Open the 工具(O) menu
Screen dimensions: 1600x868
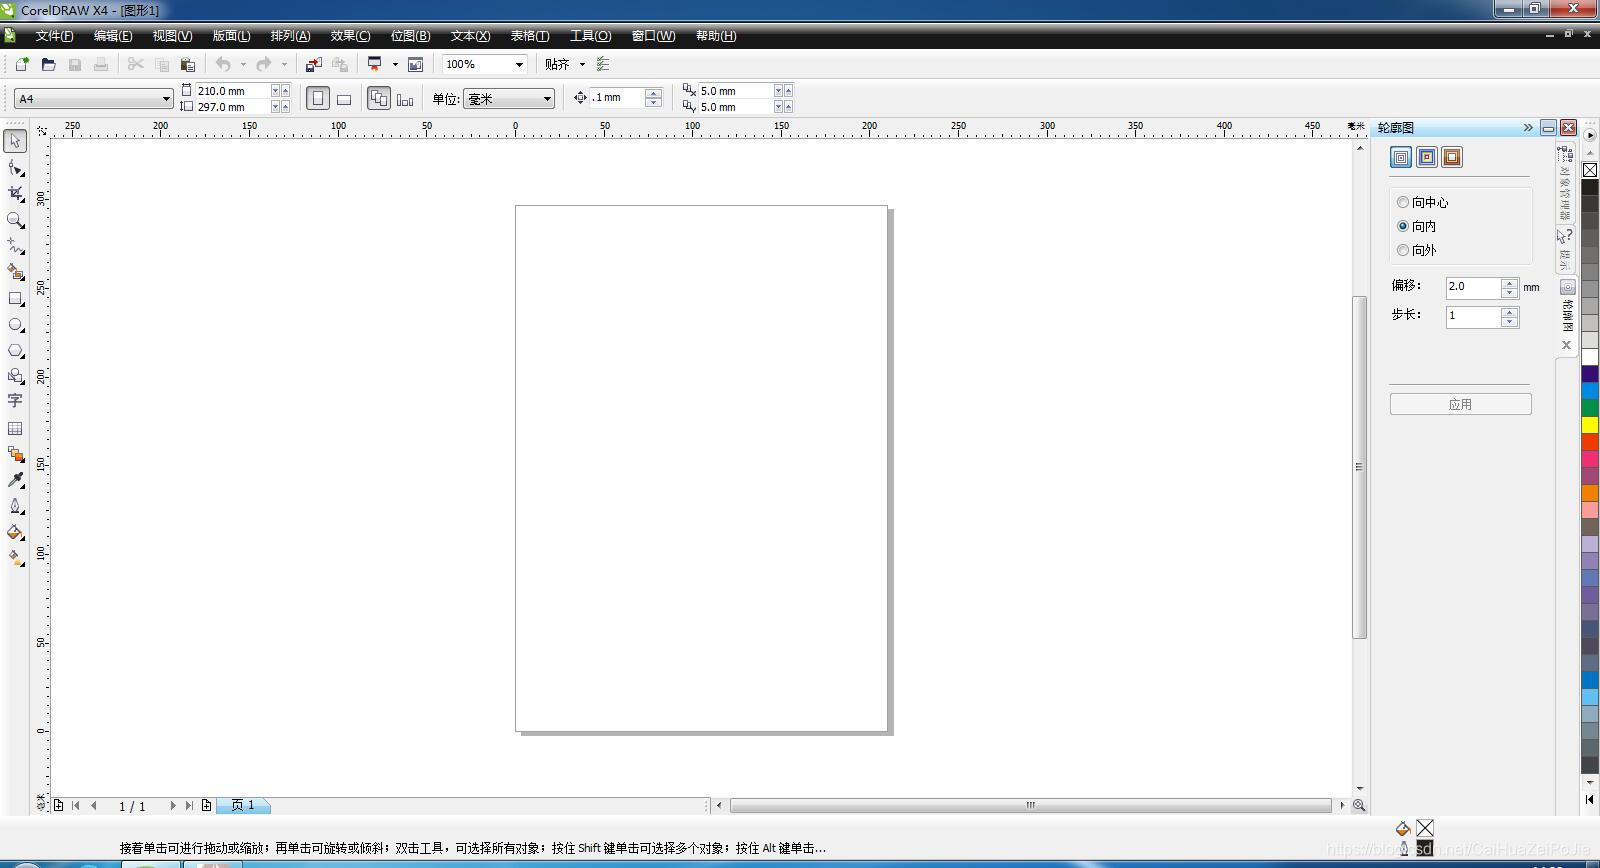[x=590, y=36]
